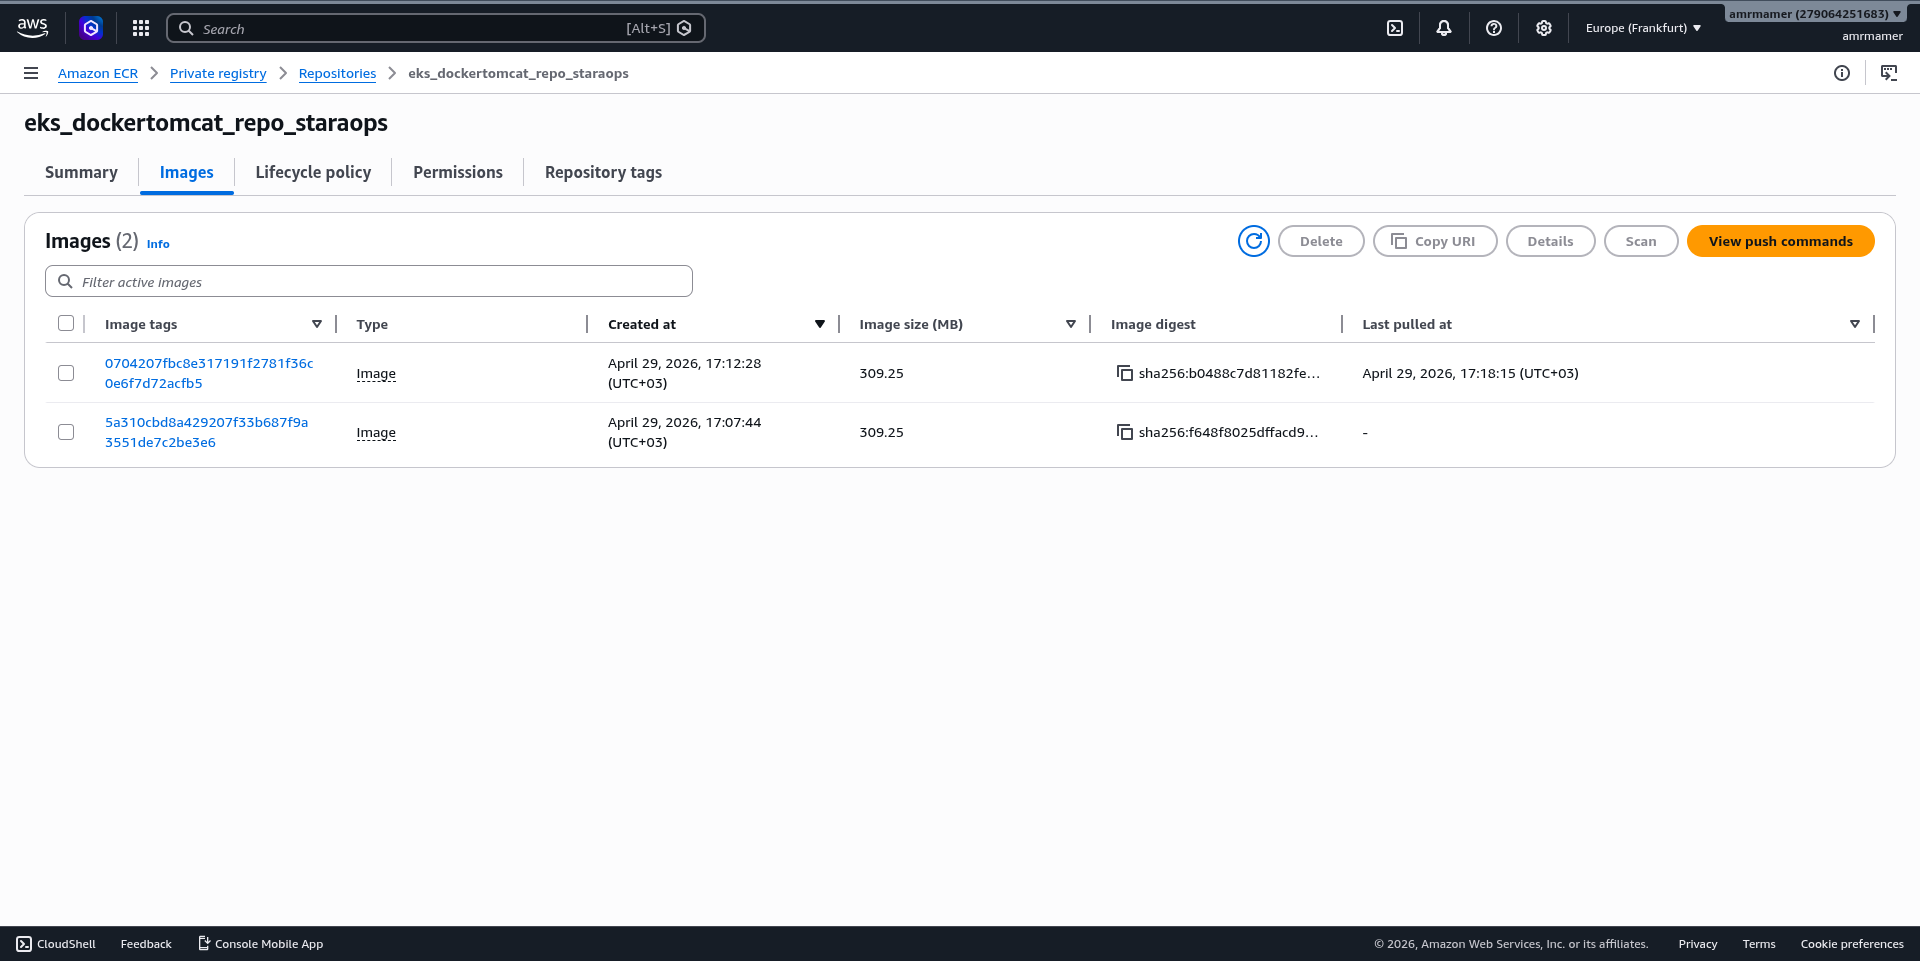This screenshot has width=1920, height=961.
Task: Go to Private registry breadcrumb
Action: 218,73
